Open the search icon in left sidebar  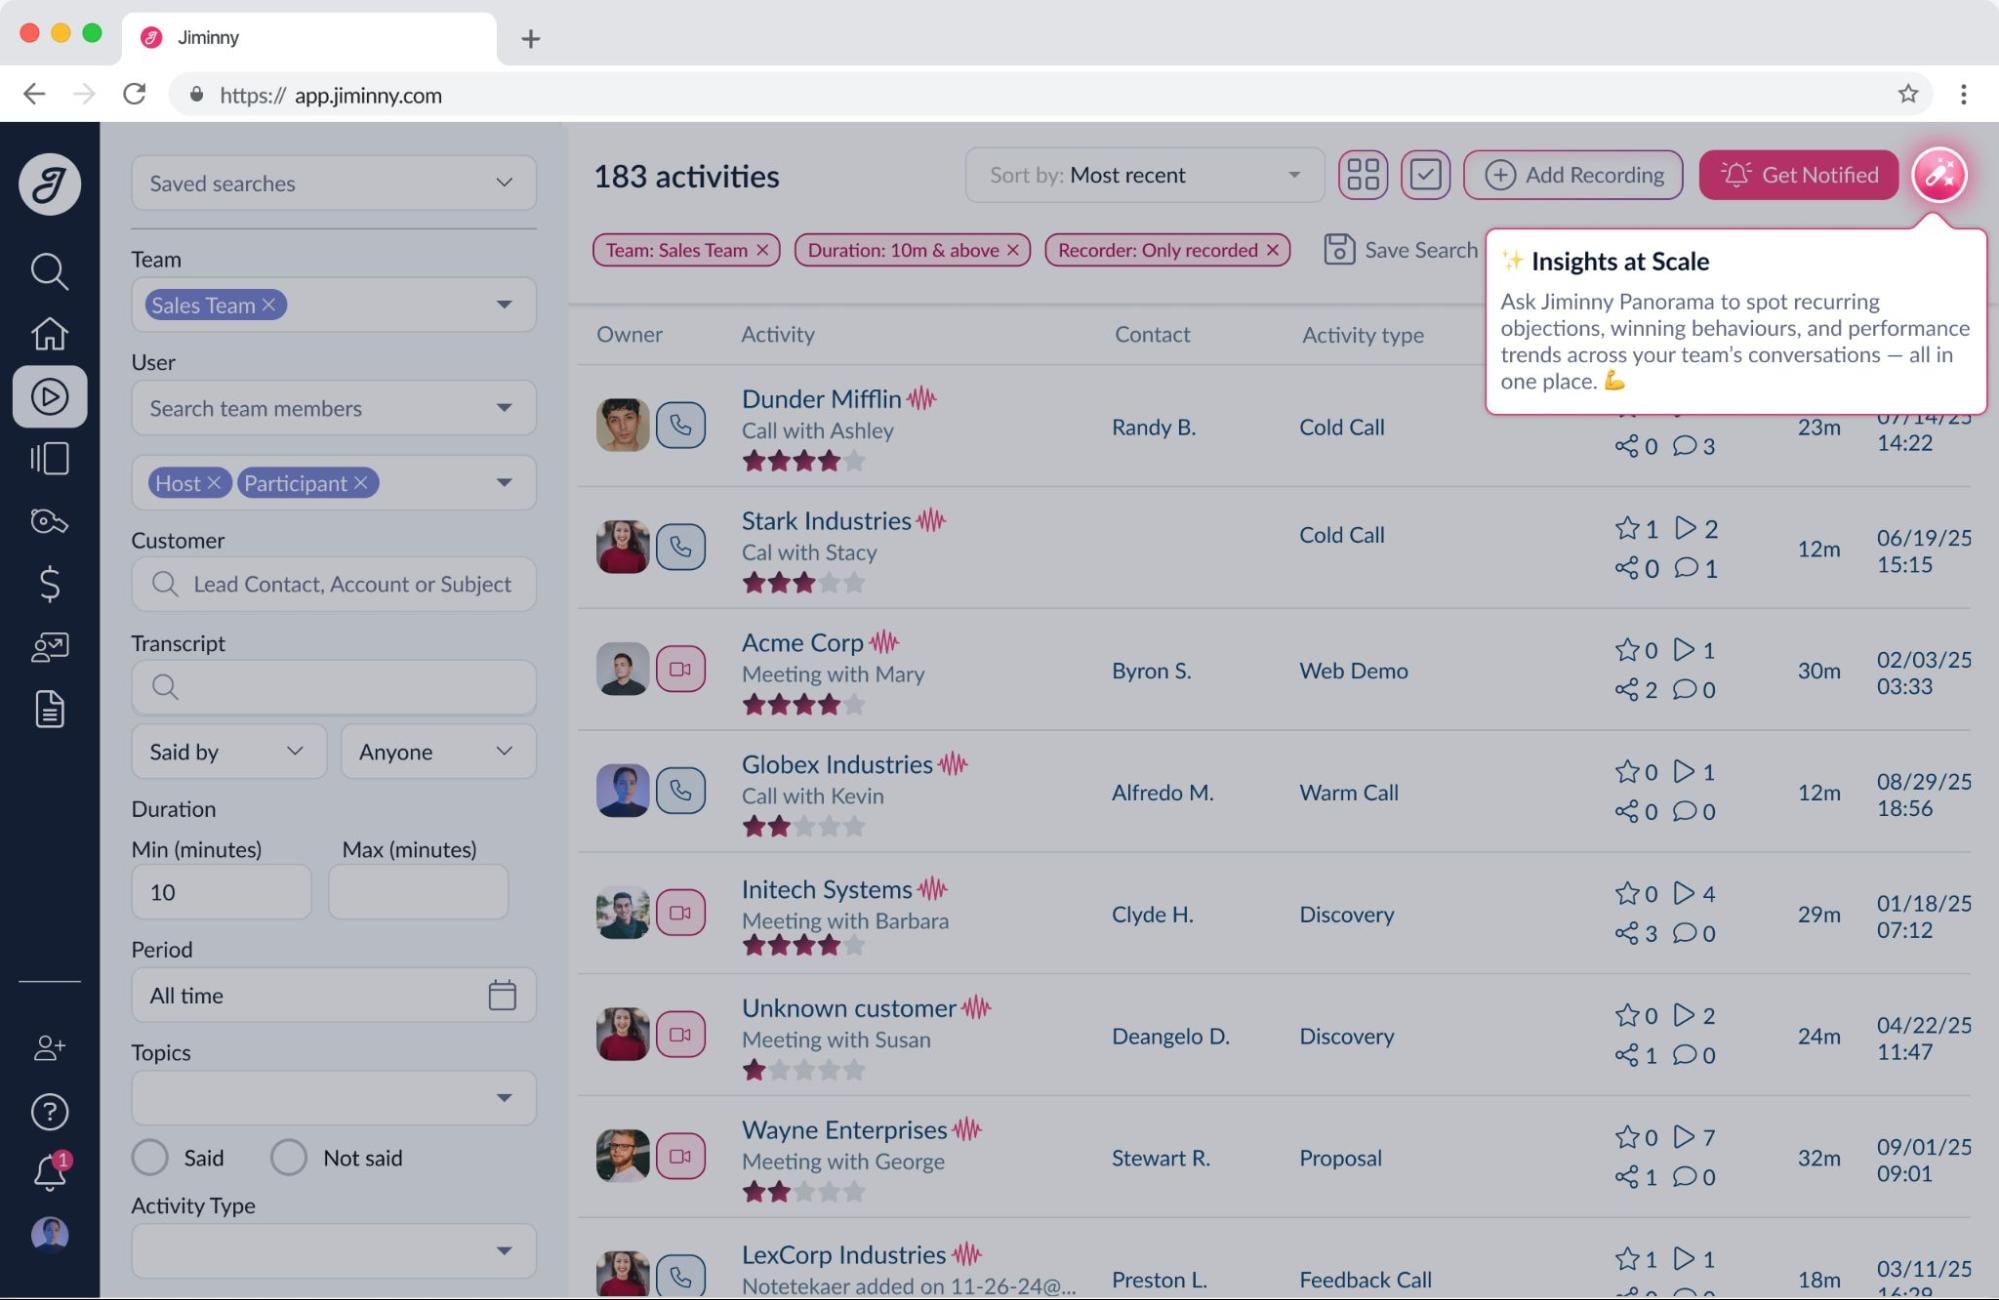pyautogui.click(x=49, y=271)
